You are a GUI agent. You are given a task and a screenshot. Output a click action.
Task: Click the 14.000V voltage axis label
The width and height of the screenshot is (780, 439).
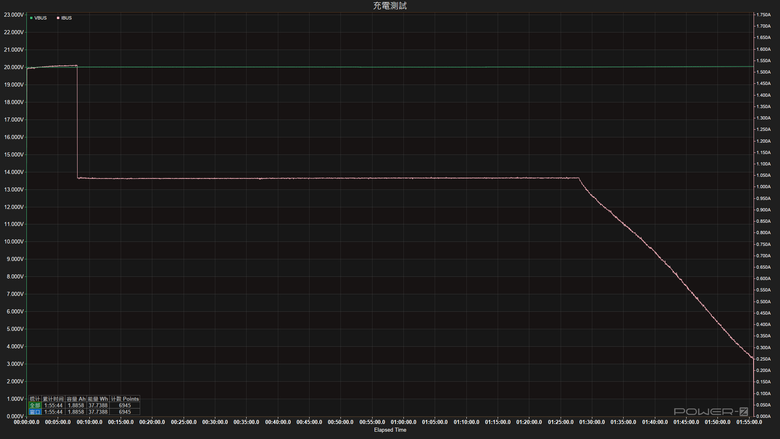pyautogui.click(x=13, y=172)
